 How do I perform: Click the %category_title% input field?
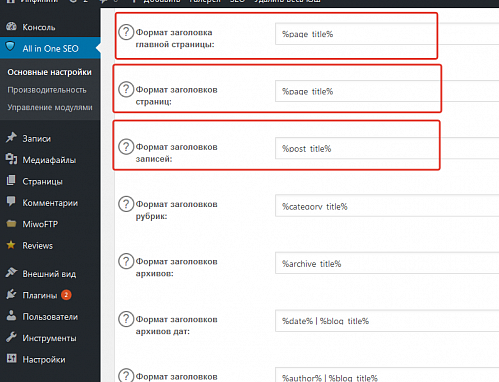pos(387,206)
